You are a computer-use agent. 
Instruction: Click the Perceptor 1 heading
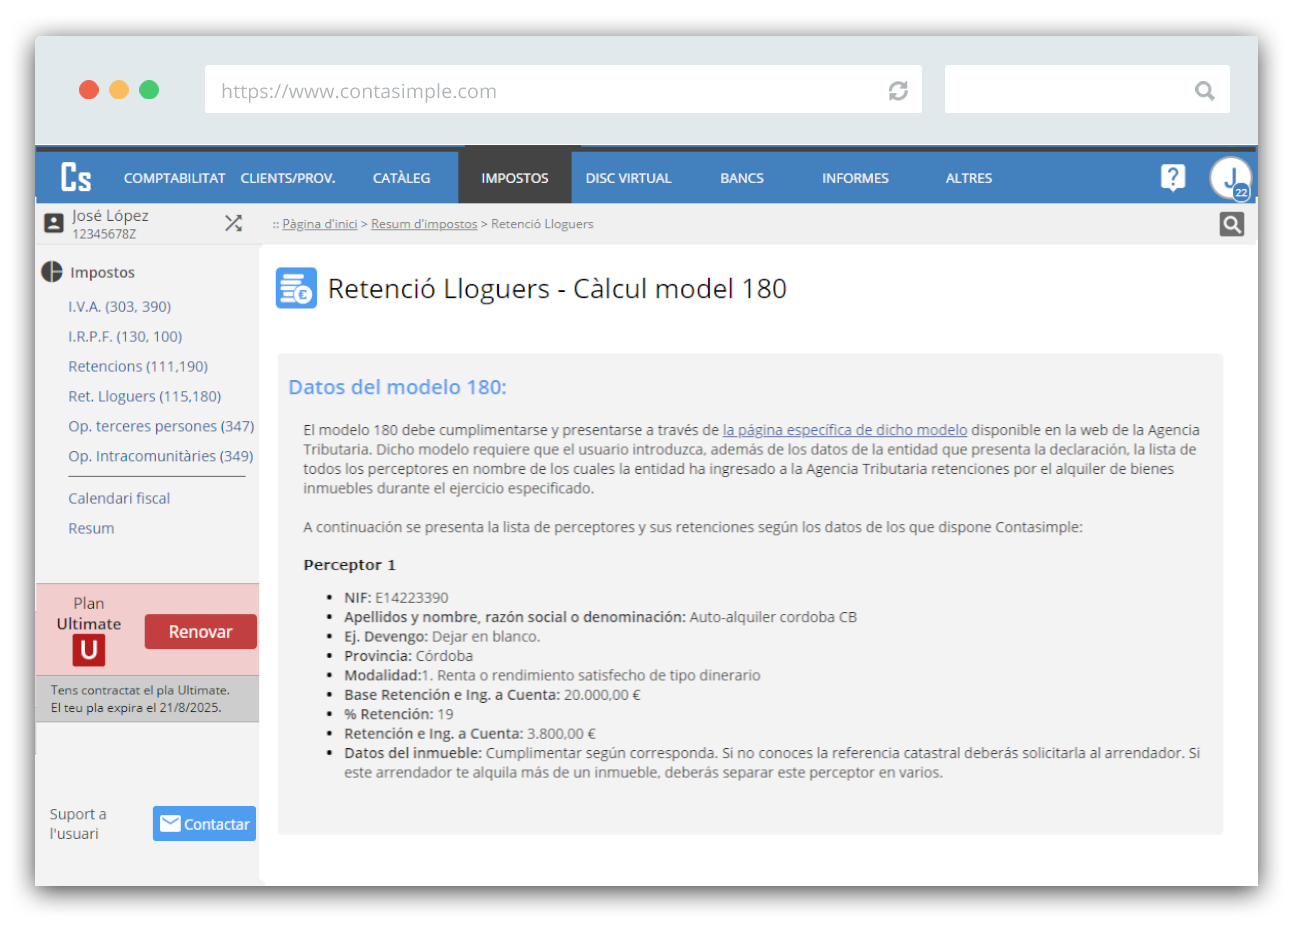click(x=350, y=565)
